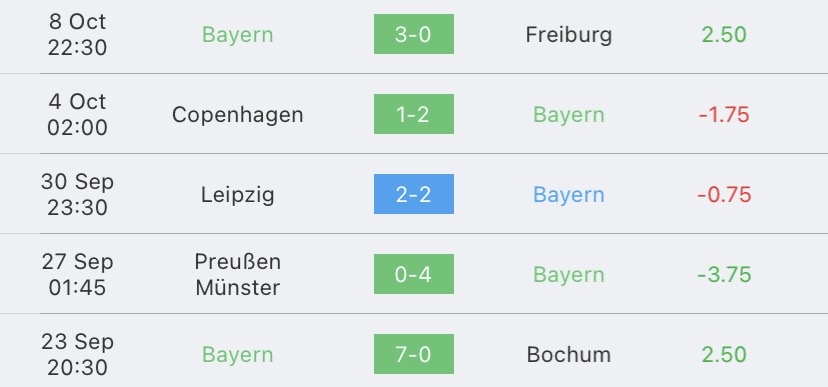This screenshot has width=828, height=387.
Task: Click the green -3.75 handicap value
Action: [724, 275]
